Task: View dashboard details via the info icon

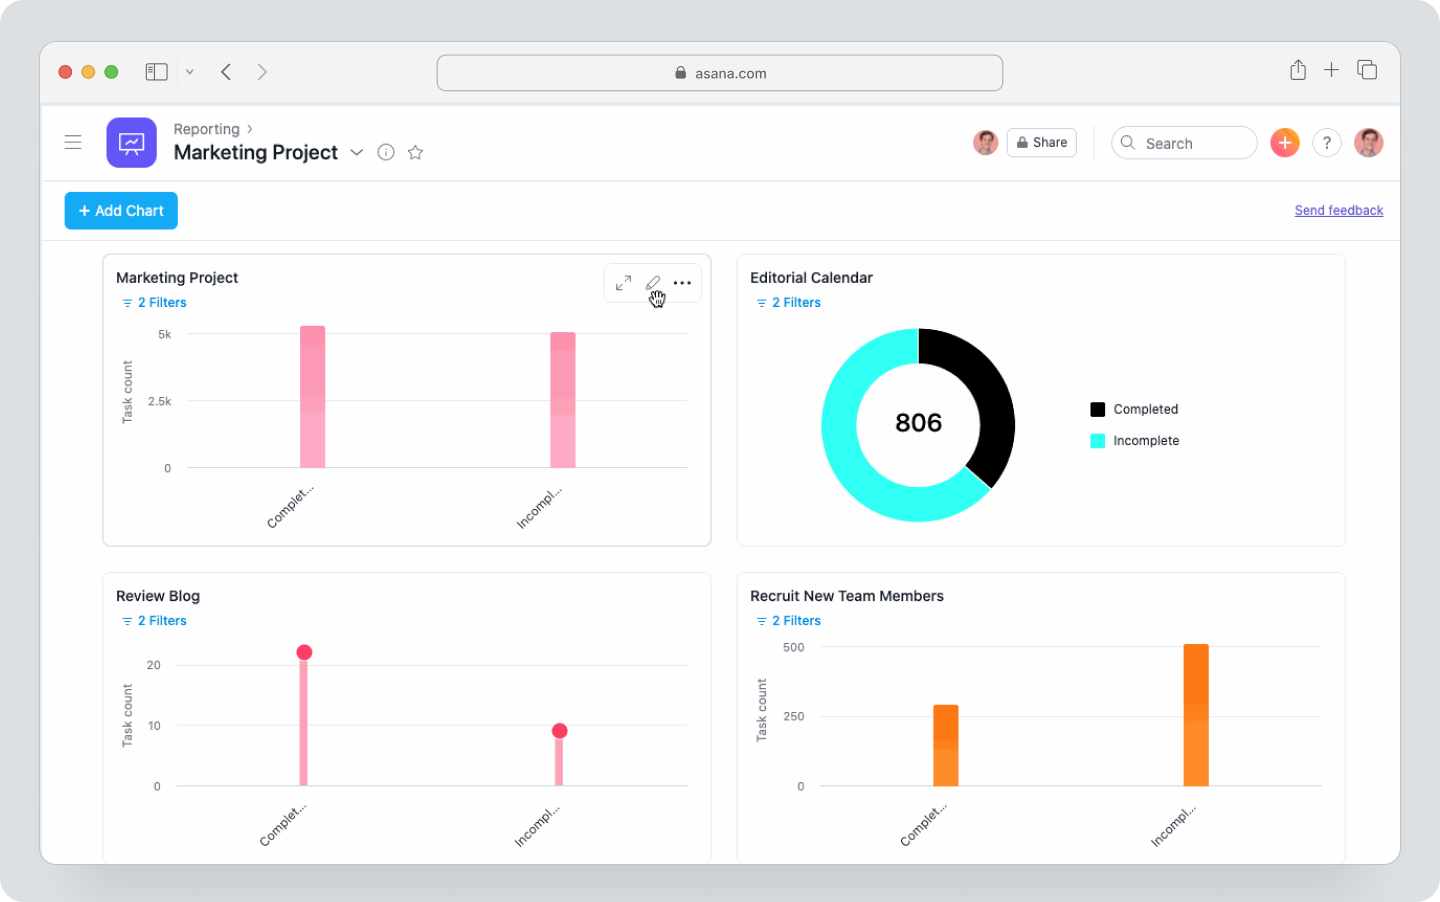Action: click(386, 152)
